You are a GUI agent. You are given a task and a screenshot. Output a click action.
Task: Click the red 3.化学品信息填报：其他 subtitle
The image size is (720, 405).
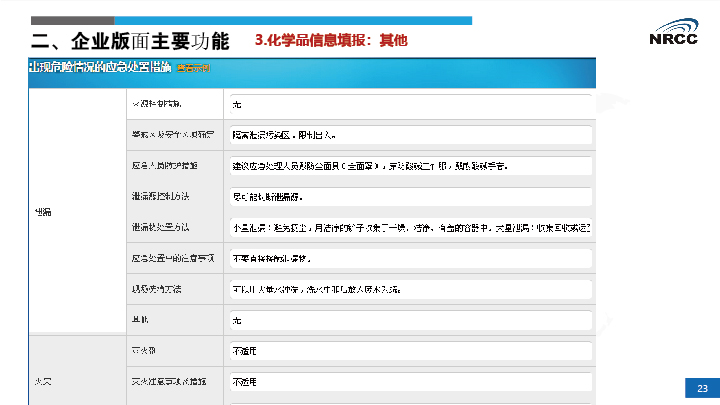click(331, 40)
